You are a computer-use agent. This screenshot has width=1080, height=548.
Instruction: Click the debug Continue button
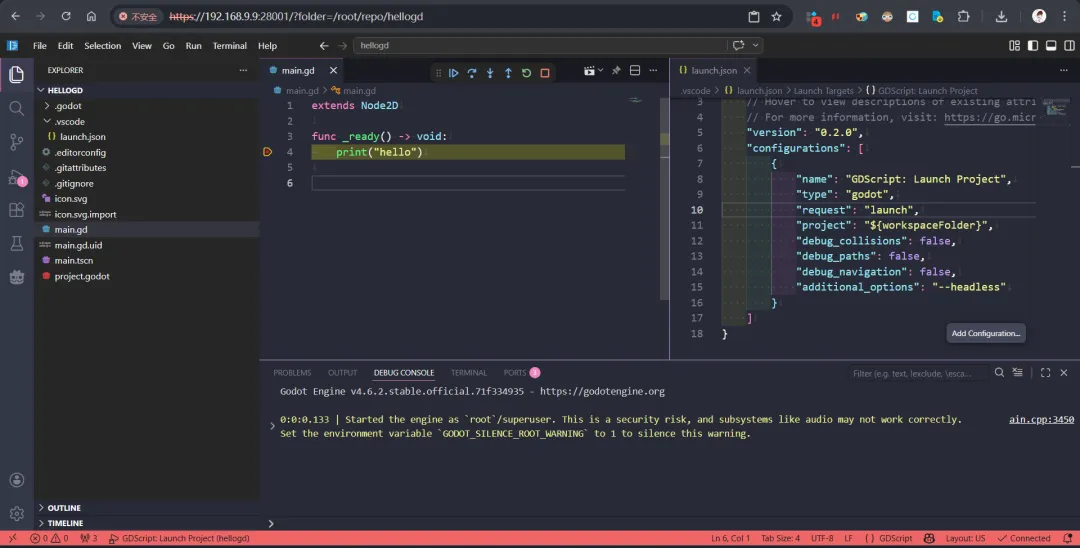point(453,73)
